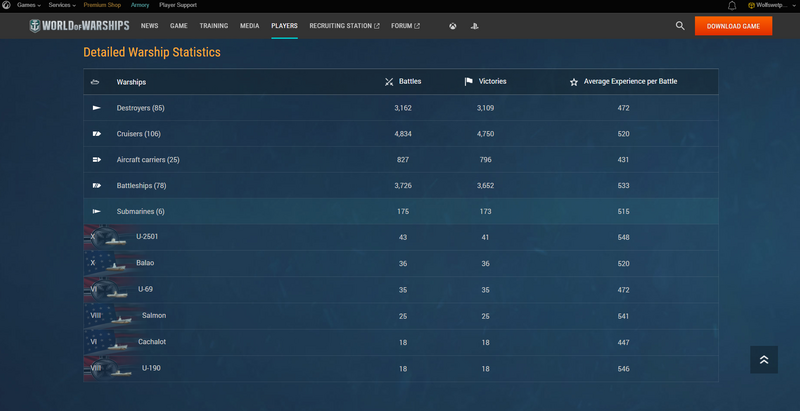Expand the Battleships (78) row

(x=141, y=185)
